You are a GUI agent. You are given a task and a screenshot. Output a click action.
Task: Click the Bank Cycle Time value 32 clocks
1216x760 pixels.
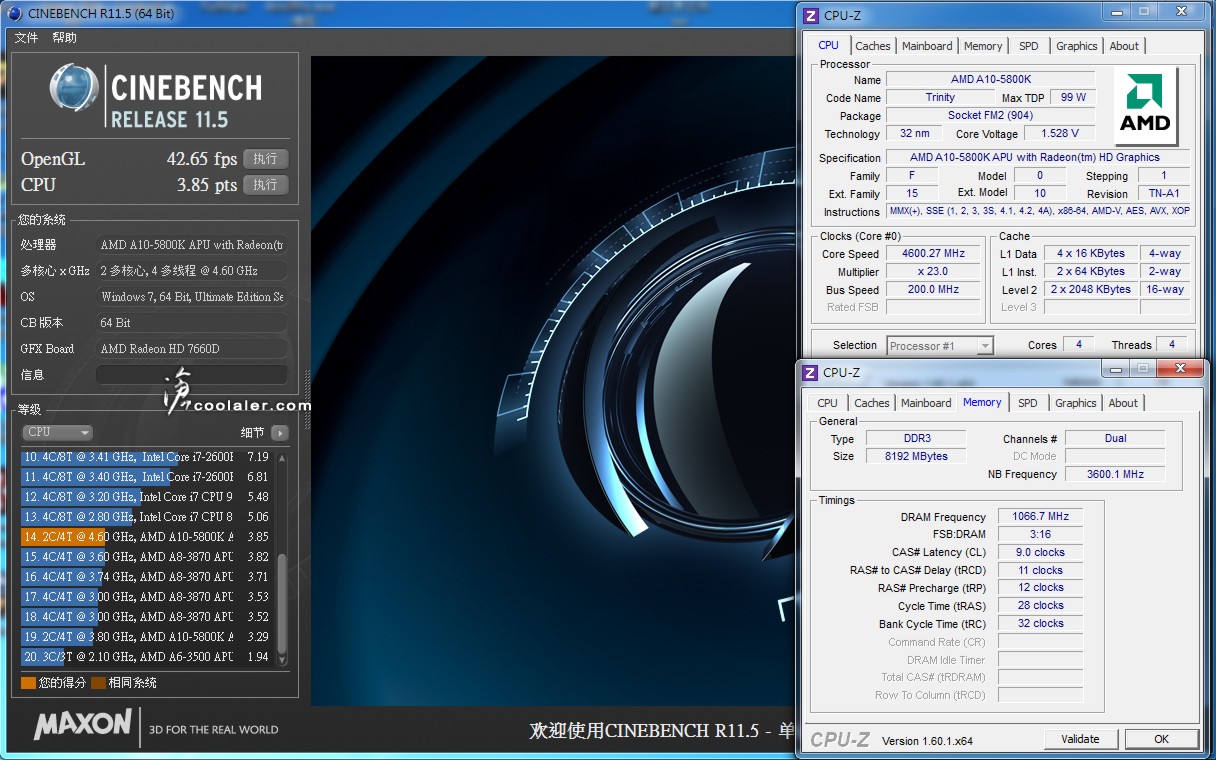click(x=1040, y=623)
